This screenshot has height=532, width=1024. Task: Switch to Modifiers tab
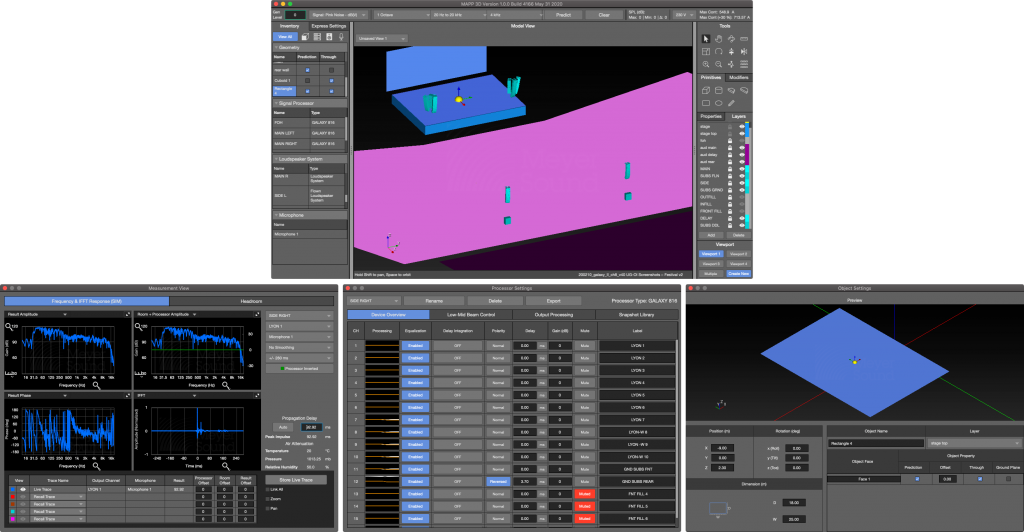click(739, 78)
